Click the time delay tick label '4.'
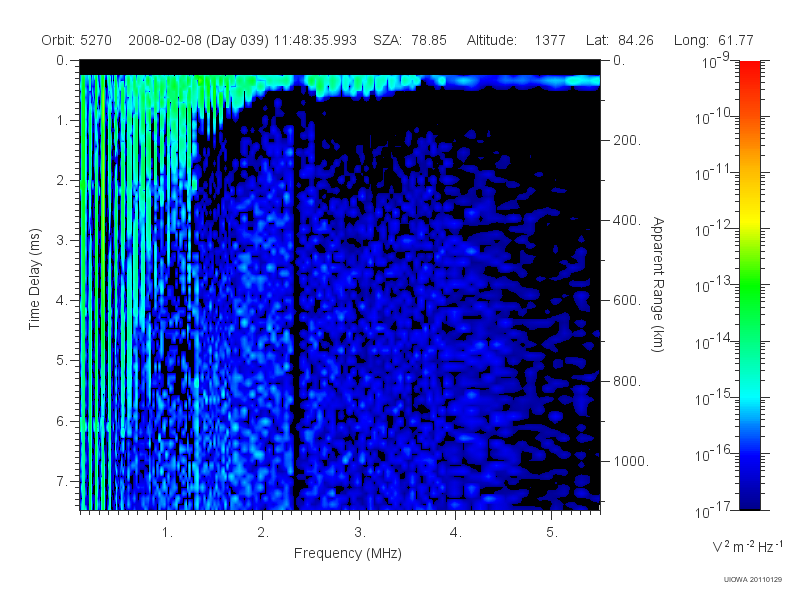Image resolution: width=800 pixels, height=600 pixels. tap(61, 301)
